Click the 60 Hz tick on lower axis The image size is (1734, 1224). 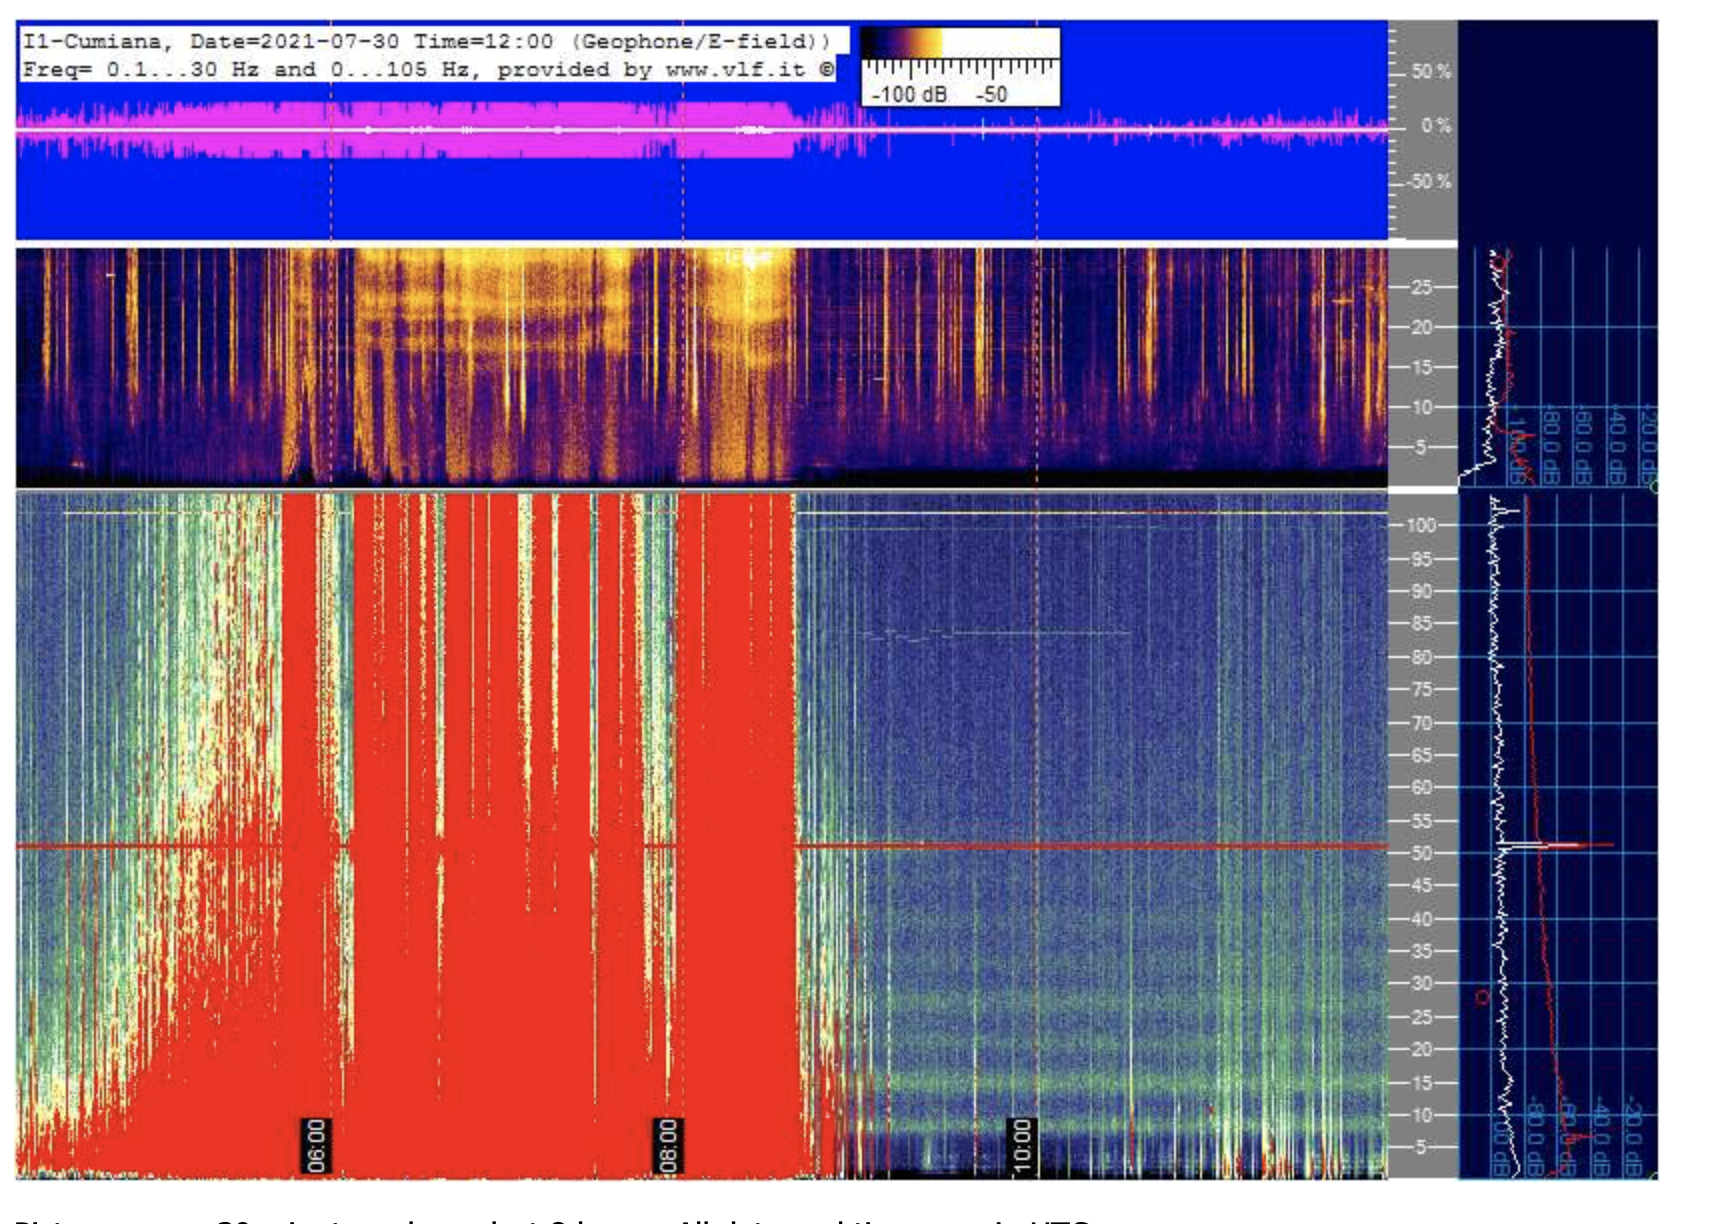(1421, 787)
